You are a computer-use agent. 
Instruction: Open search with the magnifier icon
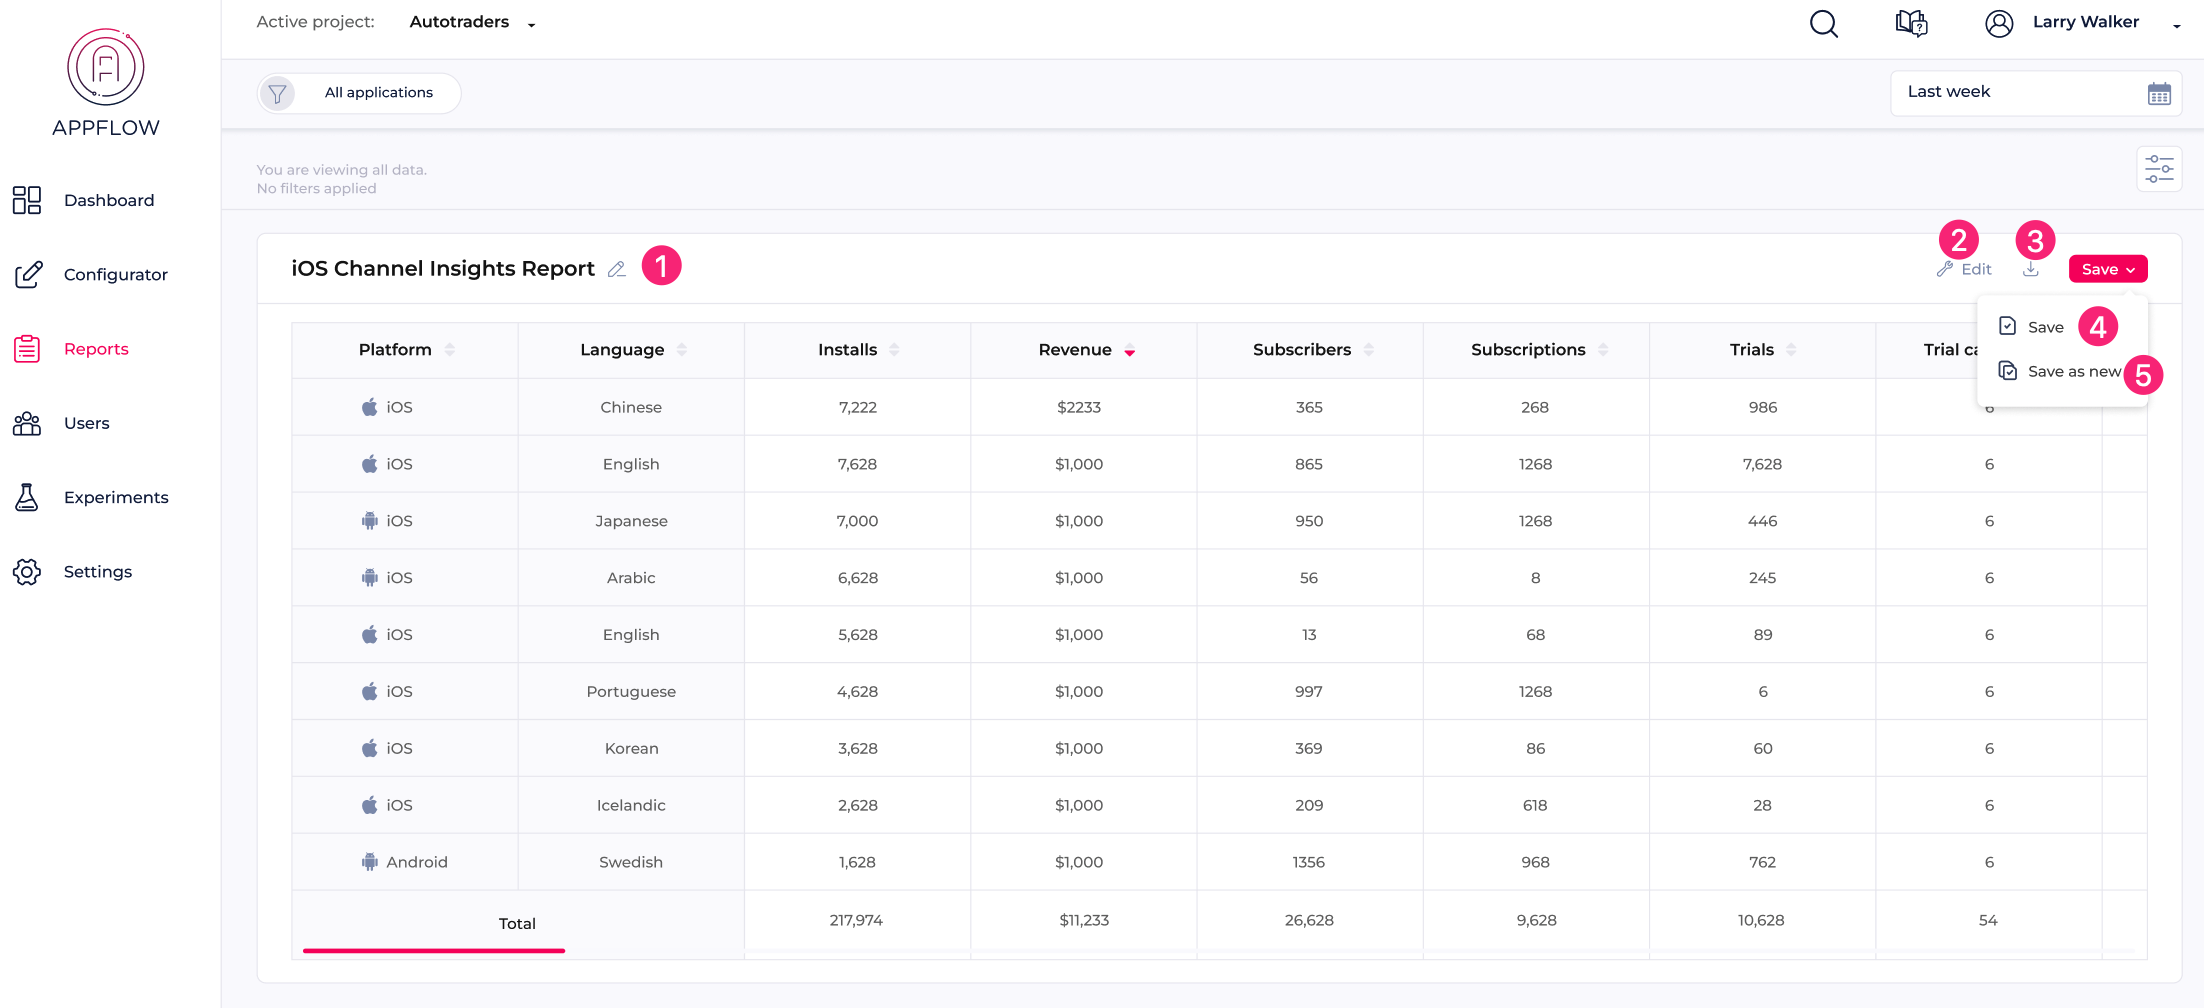(x=1823, y=23)
